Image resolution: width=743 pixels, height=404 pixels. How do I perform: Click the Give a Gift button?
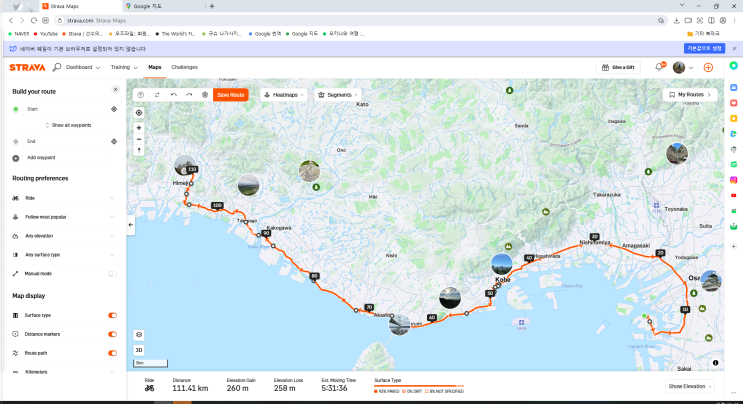click(619, 67)
